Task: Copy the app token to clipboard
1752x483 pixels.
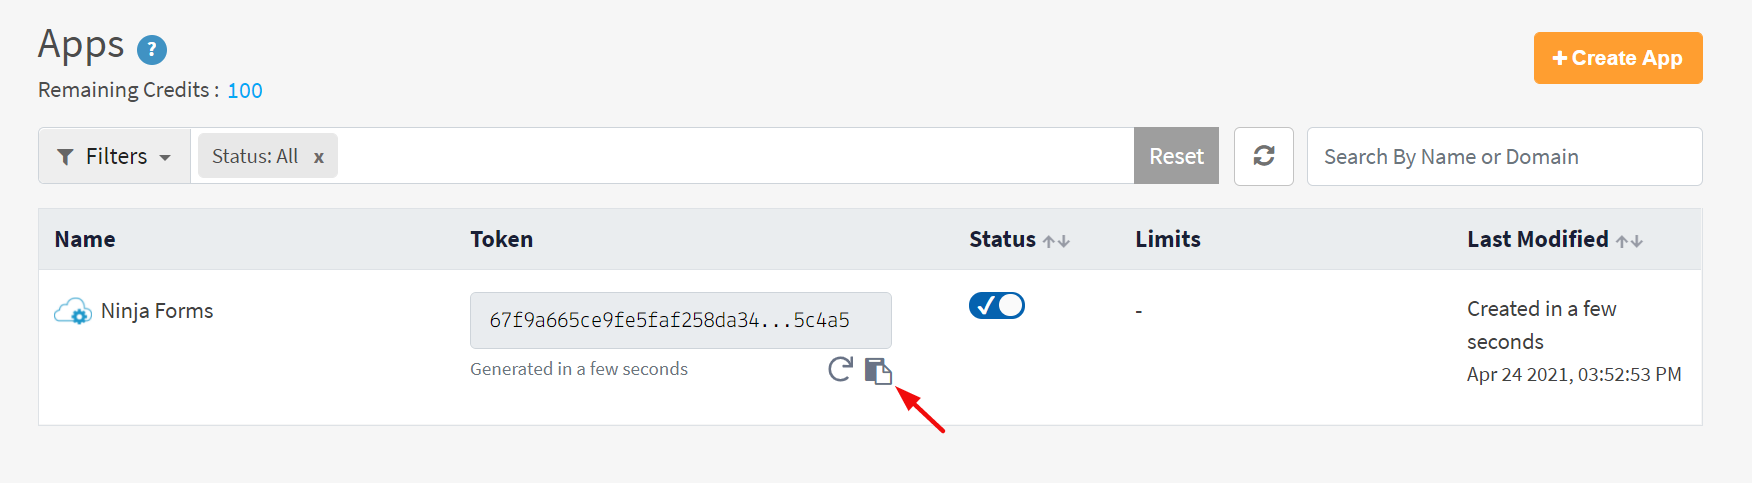Action: [x=878, y=371]
